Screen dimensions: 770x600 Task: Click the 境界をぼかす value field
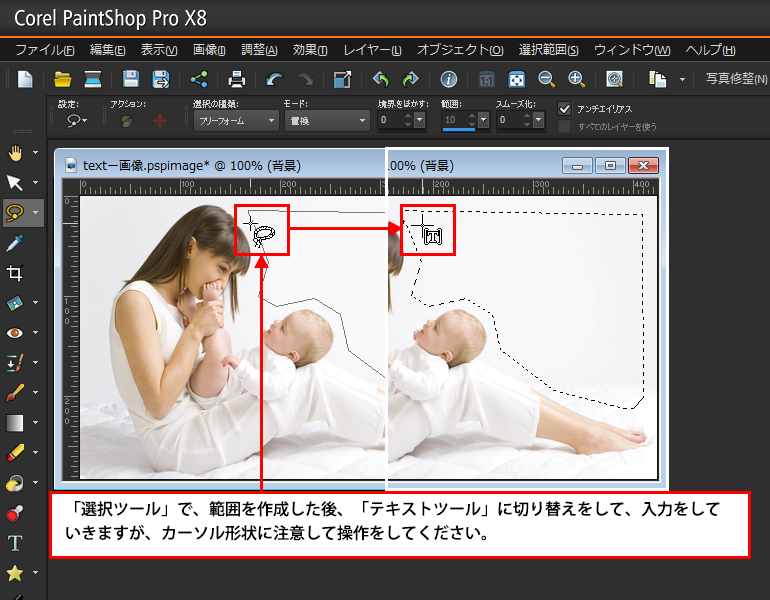click(x=390, y=120)
